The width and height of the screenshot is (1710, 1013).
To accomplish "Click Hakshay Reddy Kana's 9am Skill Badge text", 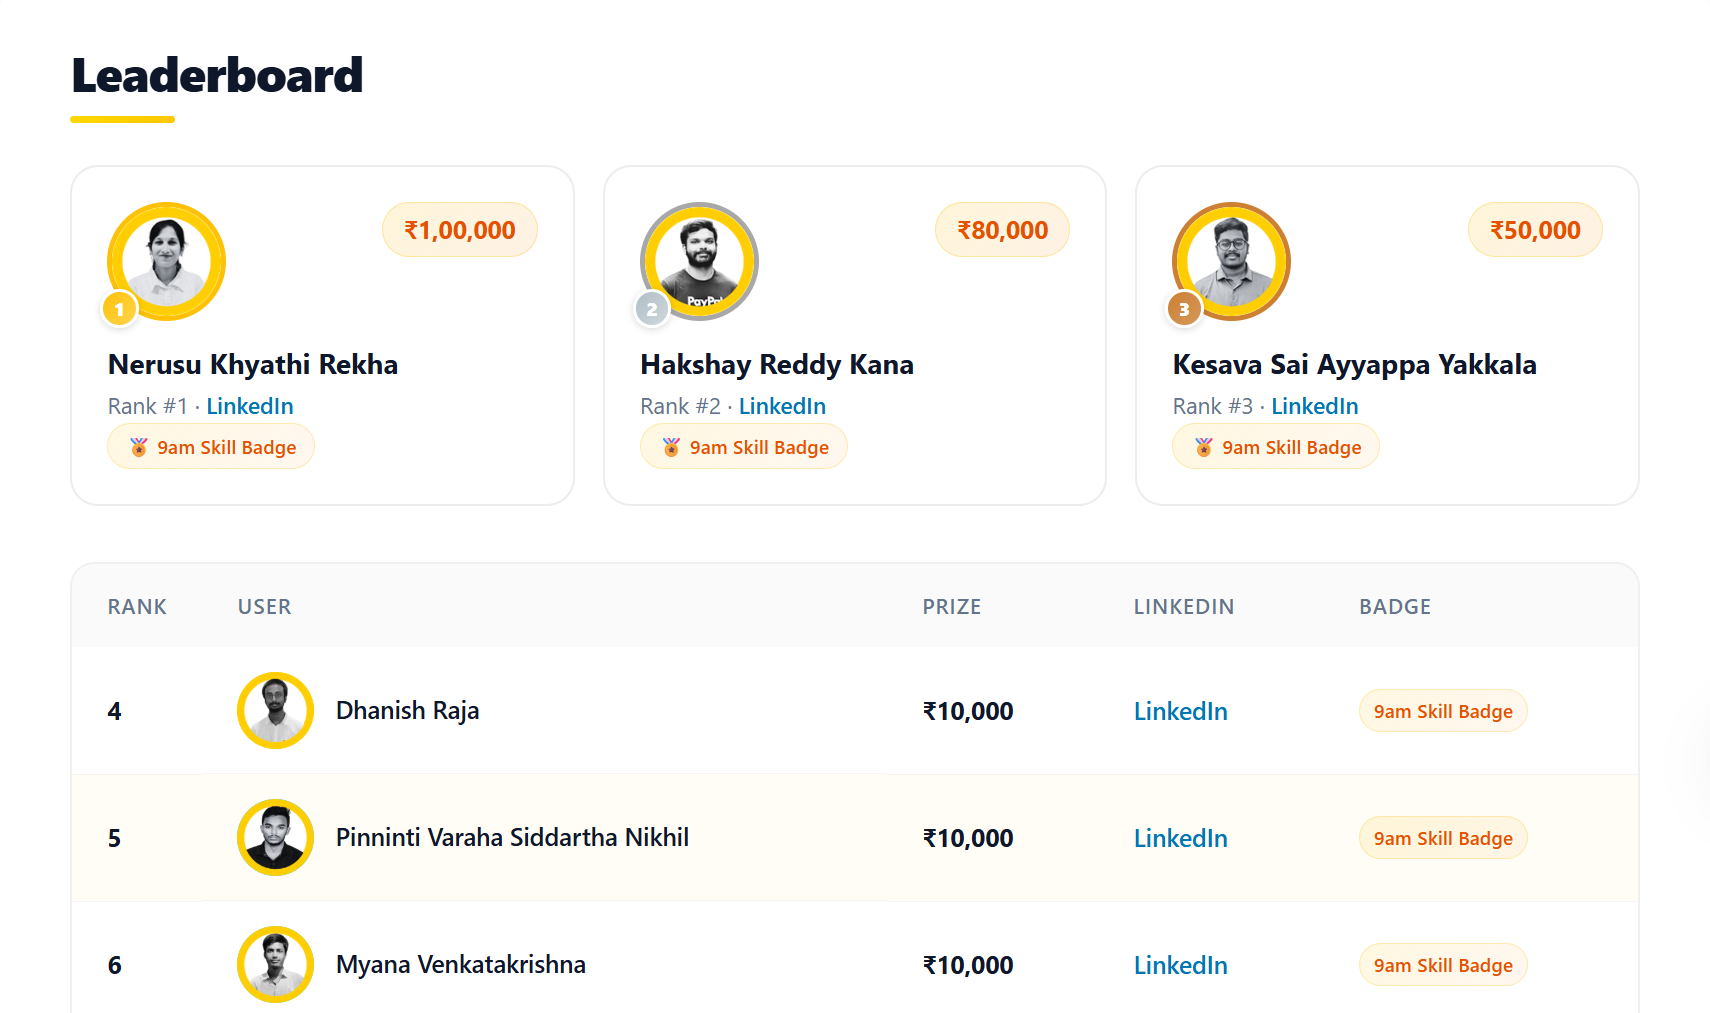I will click(x=759, y=447).
